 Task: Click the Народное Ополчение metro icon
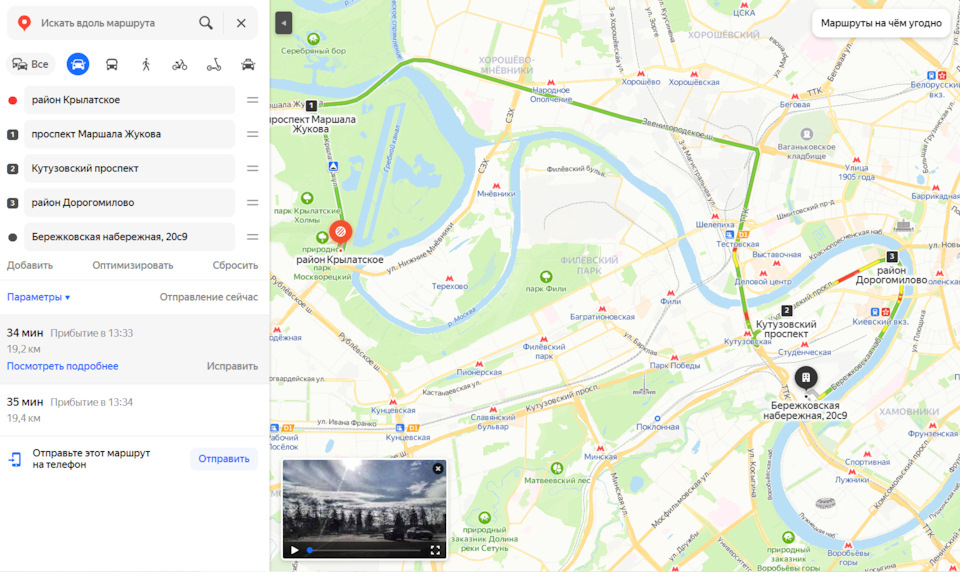click(x=550, y=82)
